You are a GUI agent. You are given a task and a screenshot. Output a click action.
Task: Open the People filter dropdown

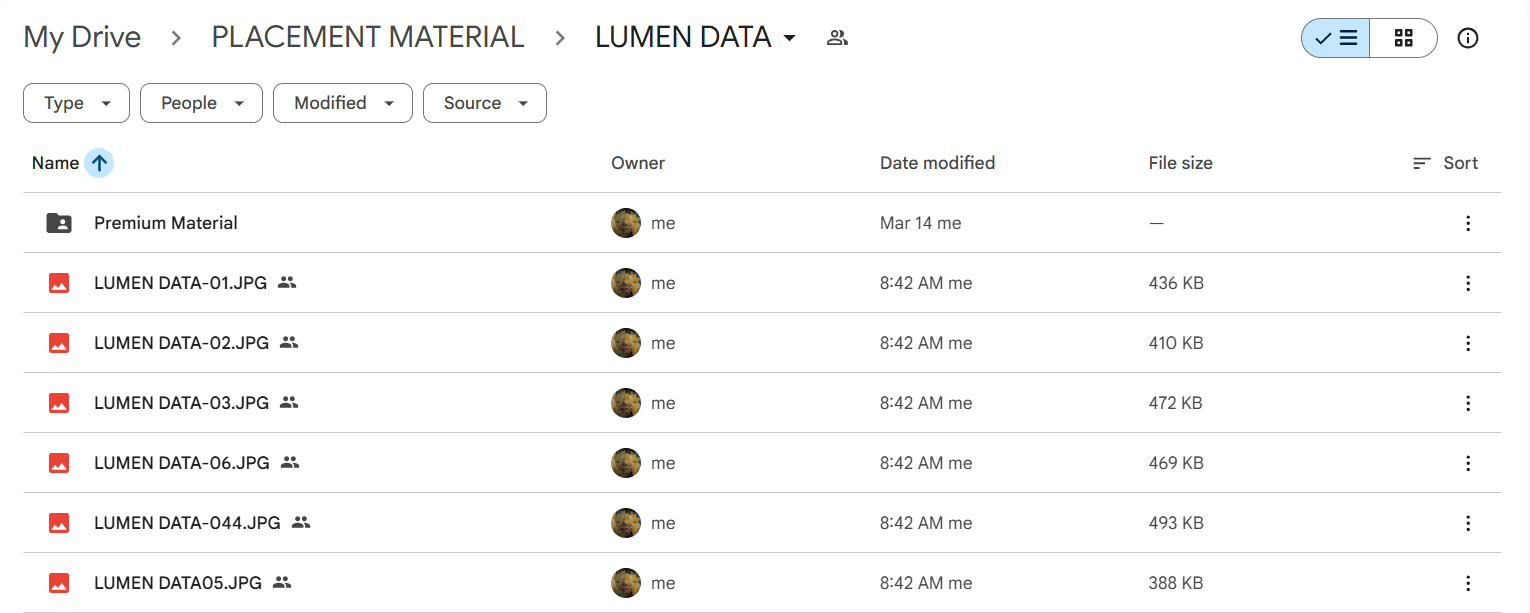(201, 103)
